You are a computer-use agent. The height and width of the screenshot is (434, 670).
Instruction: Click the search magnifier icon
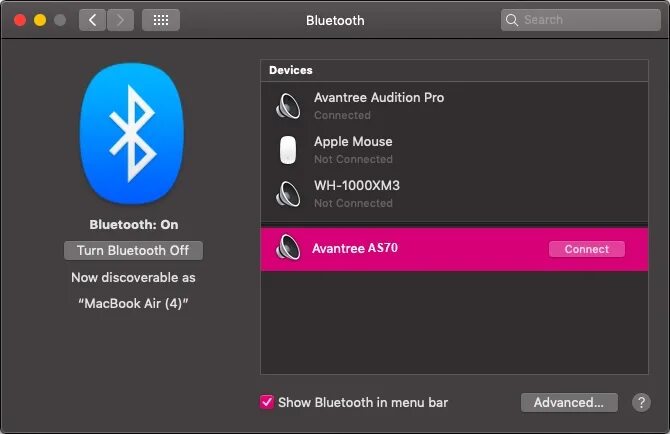click(511, 20)
